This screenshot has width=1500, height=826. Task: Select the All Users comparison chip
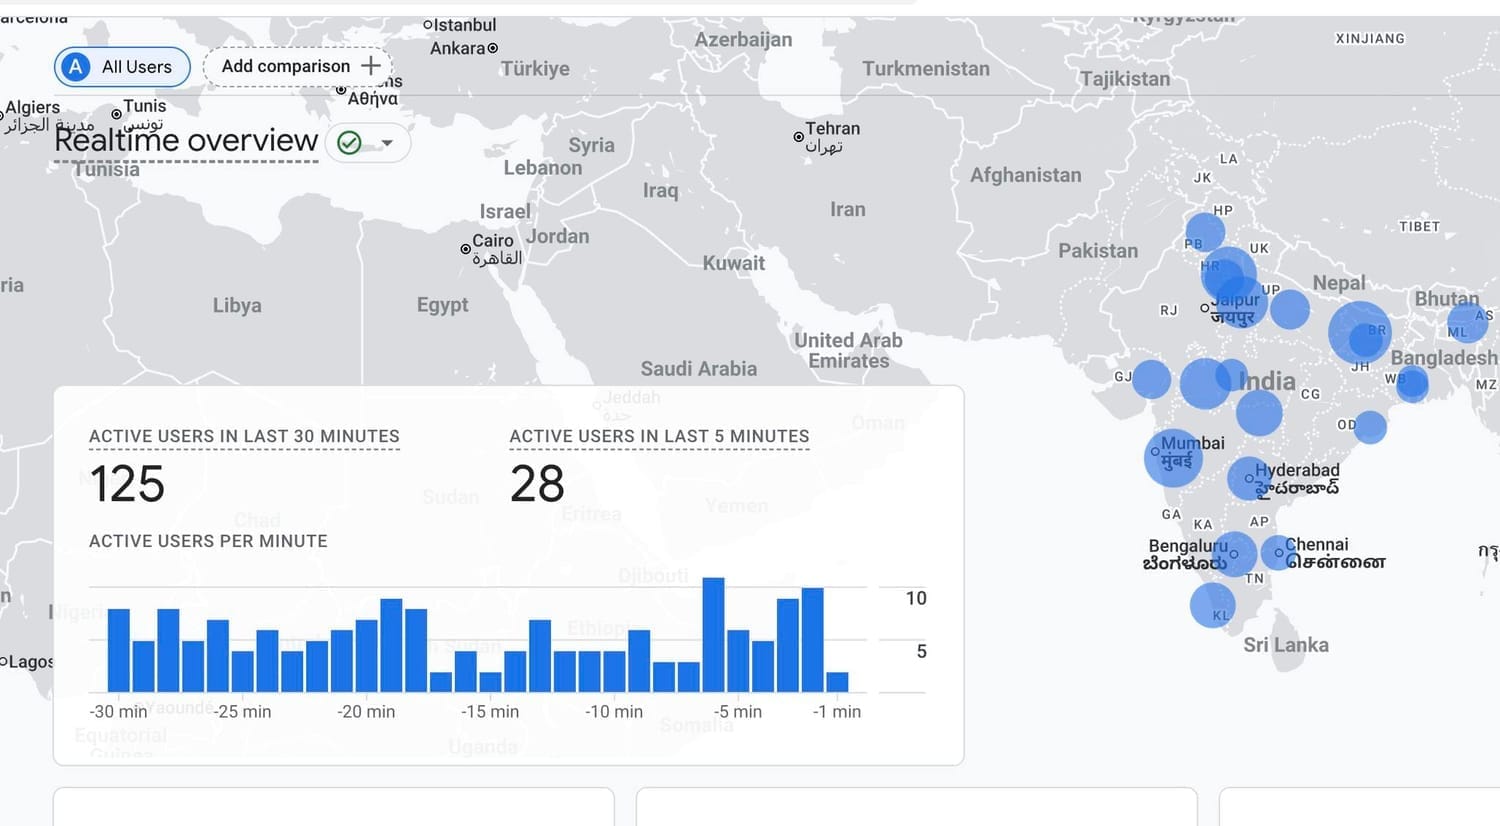[x=123, y=67]
